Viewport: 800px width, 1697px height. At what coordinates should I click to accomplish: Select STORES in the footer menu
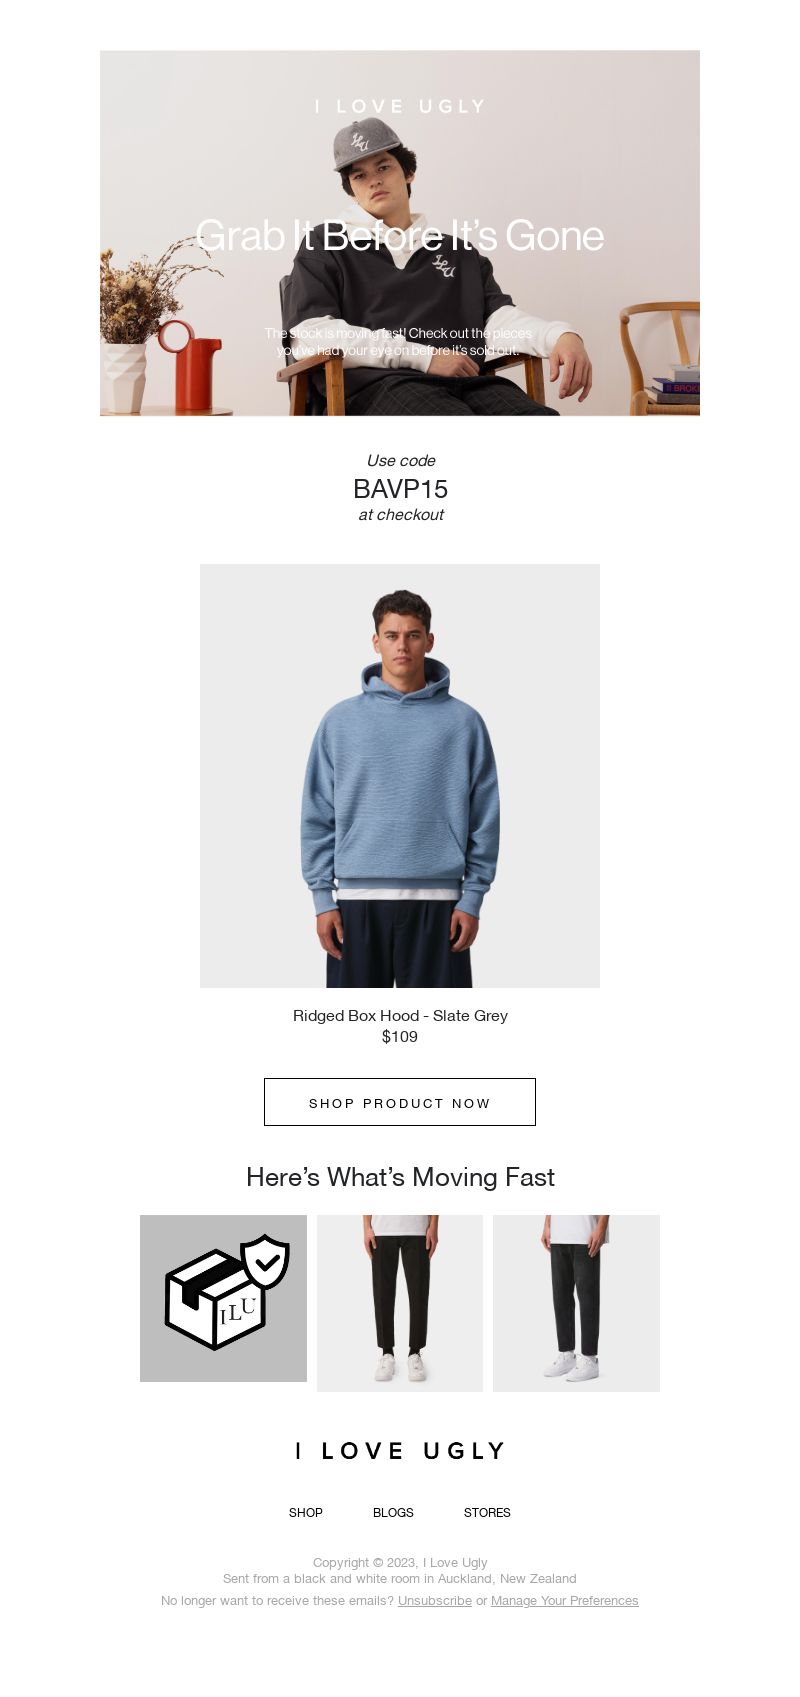click(x=487, y=1513)
